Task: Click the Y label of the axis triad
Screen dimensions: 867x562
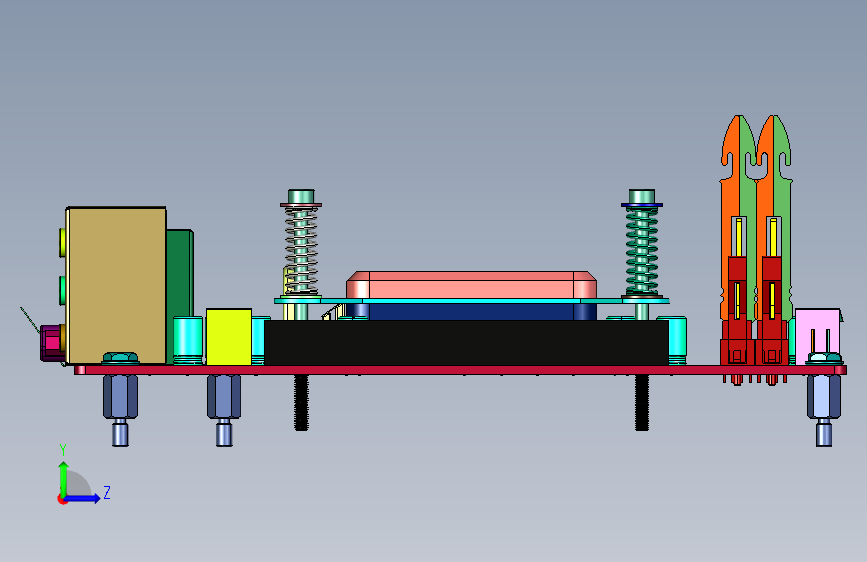Action: [x=63, y=450]
